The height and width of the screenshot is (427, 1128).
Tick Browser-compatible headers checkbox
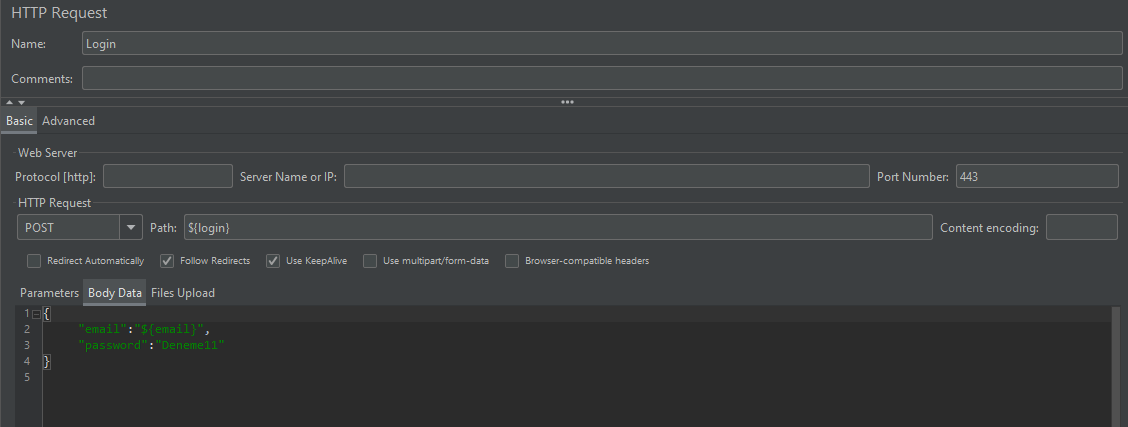coord(512,261)
